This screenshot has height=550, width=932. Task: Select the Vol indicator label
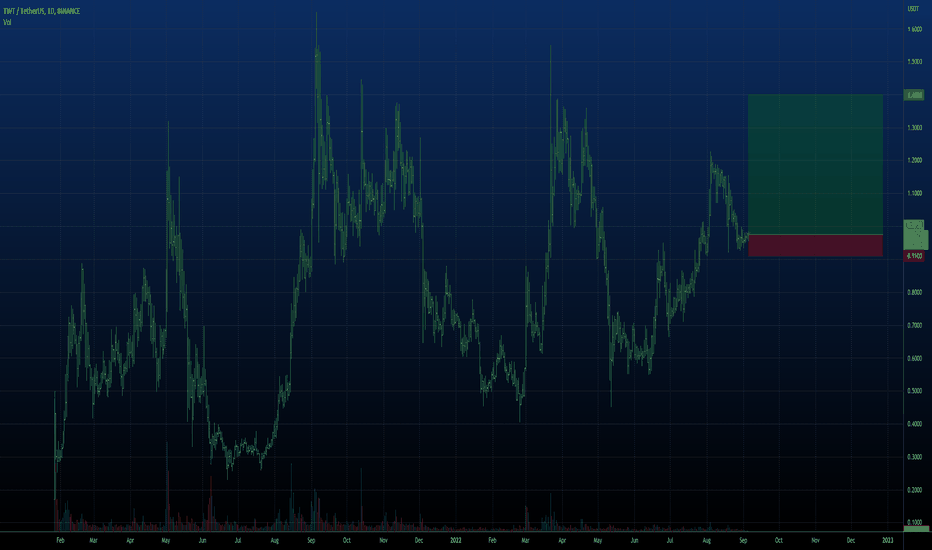pos(7,22)
